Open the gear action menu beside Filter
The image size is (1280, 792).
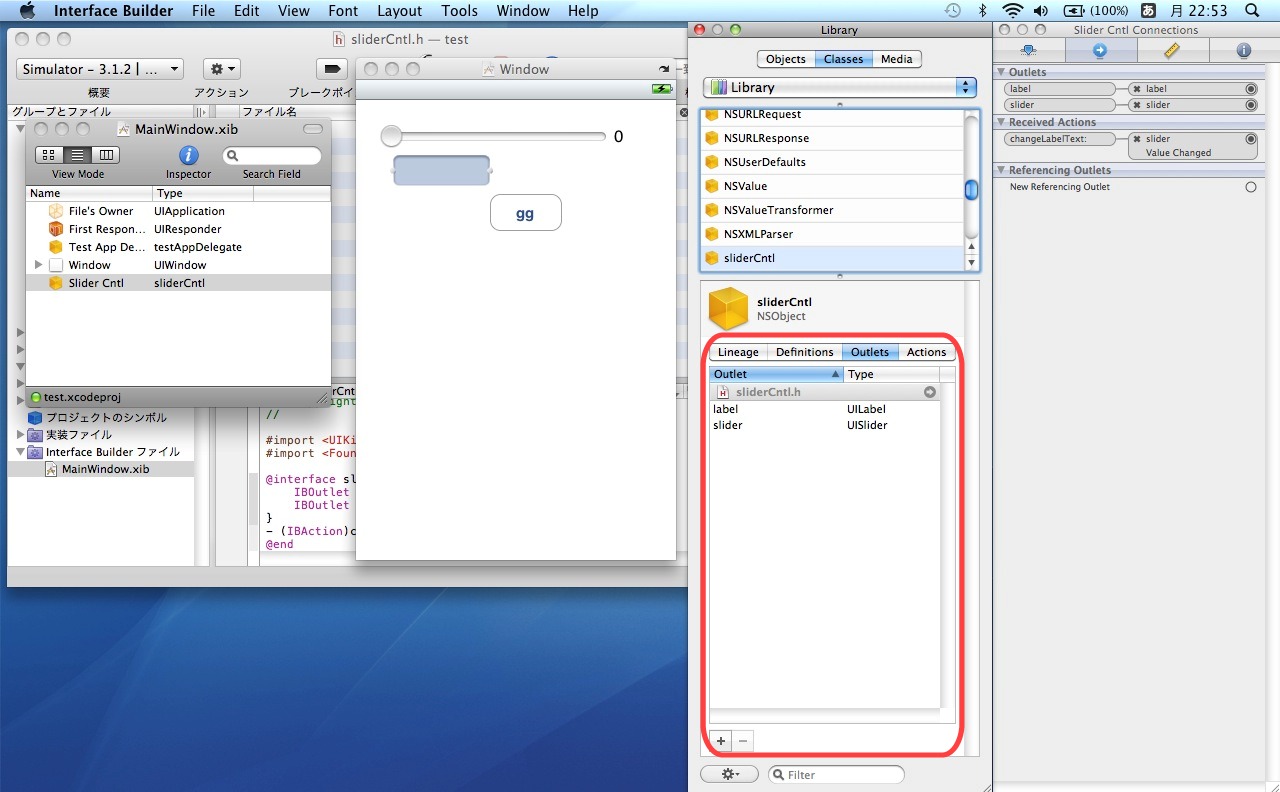tap(730, 774)
